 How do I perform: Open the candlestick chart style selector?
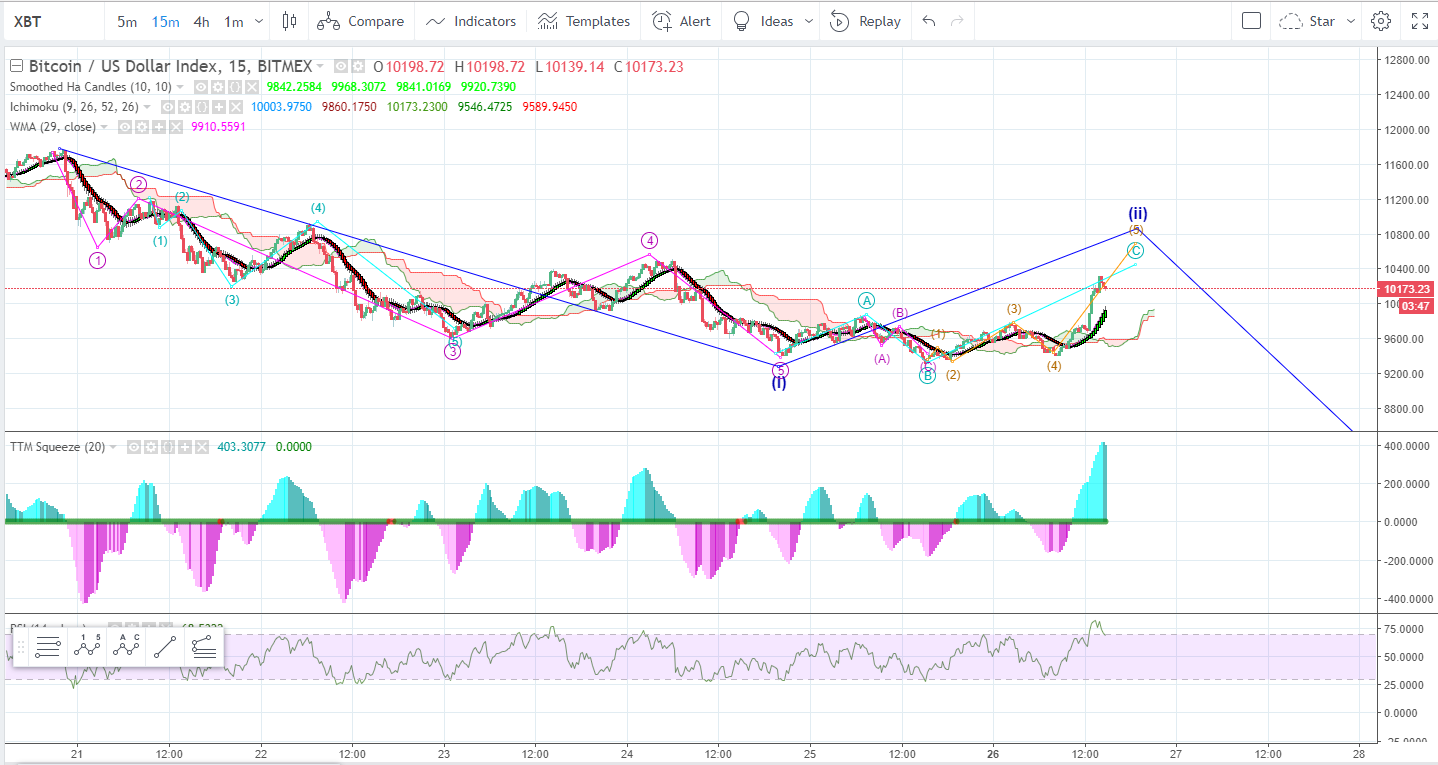pyautogui.click(x=290, y=21)
